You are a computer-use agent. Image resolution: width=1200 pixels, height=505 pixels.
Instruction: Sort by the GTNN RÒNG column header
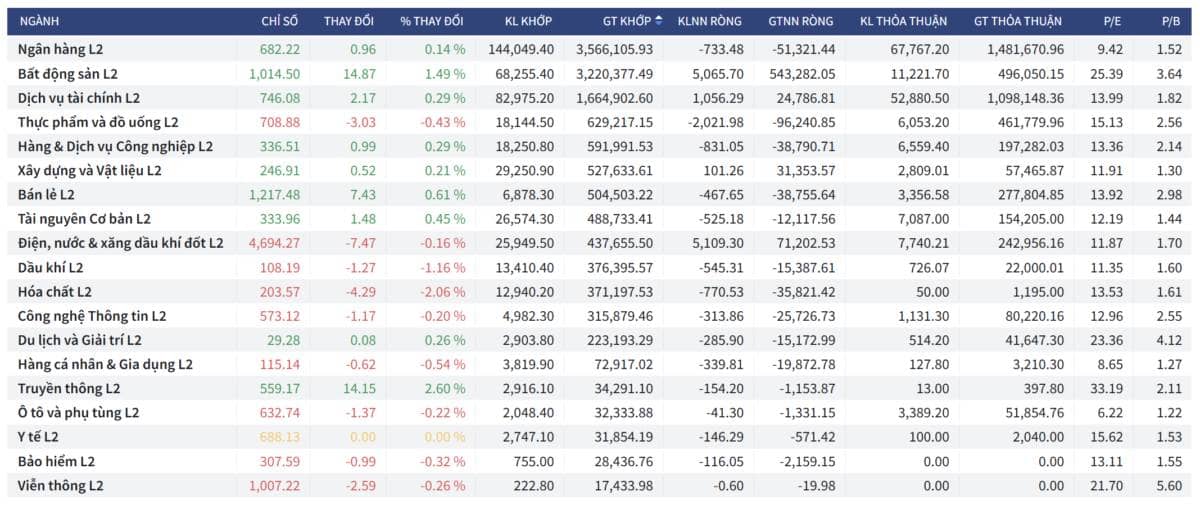pyautogui.click(x=801, y=21)
